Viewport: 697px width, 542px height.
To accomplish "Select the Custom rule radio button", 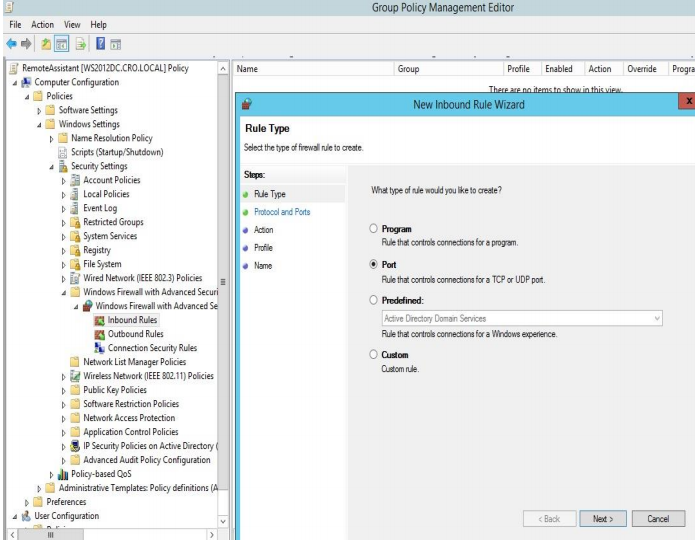I will click(374, 355).
